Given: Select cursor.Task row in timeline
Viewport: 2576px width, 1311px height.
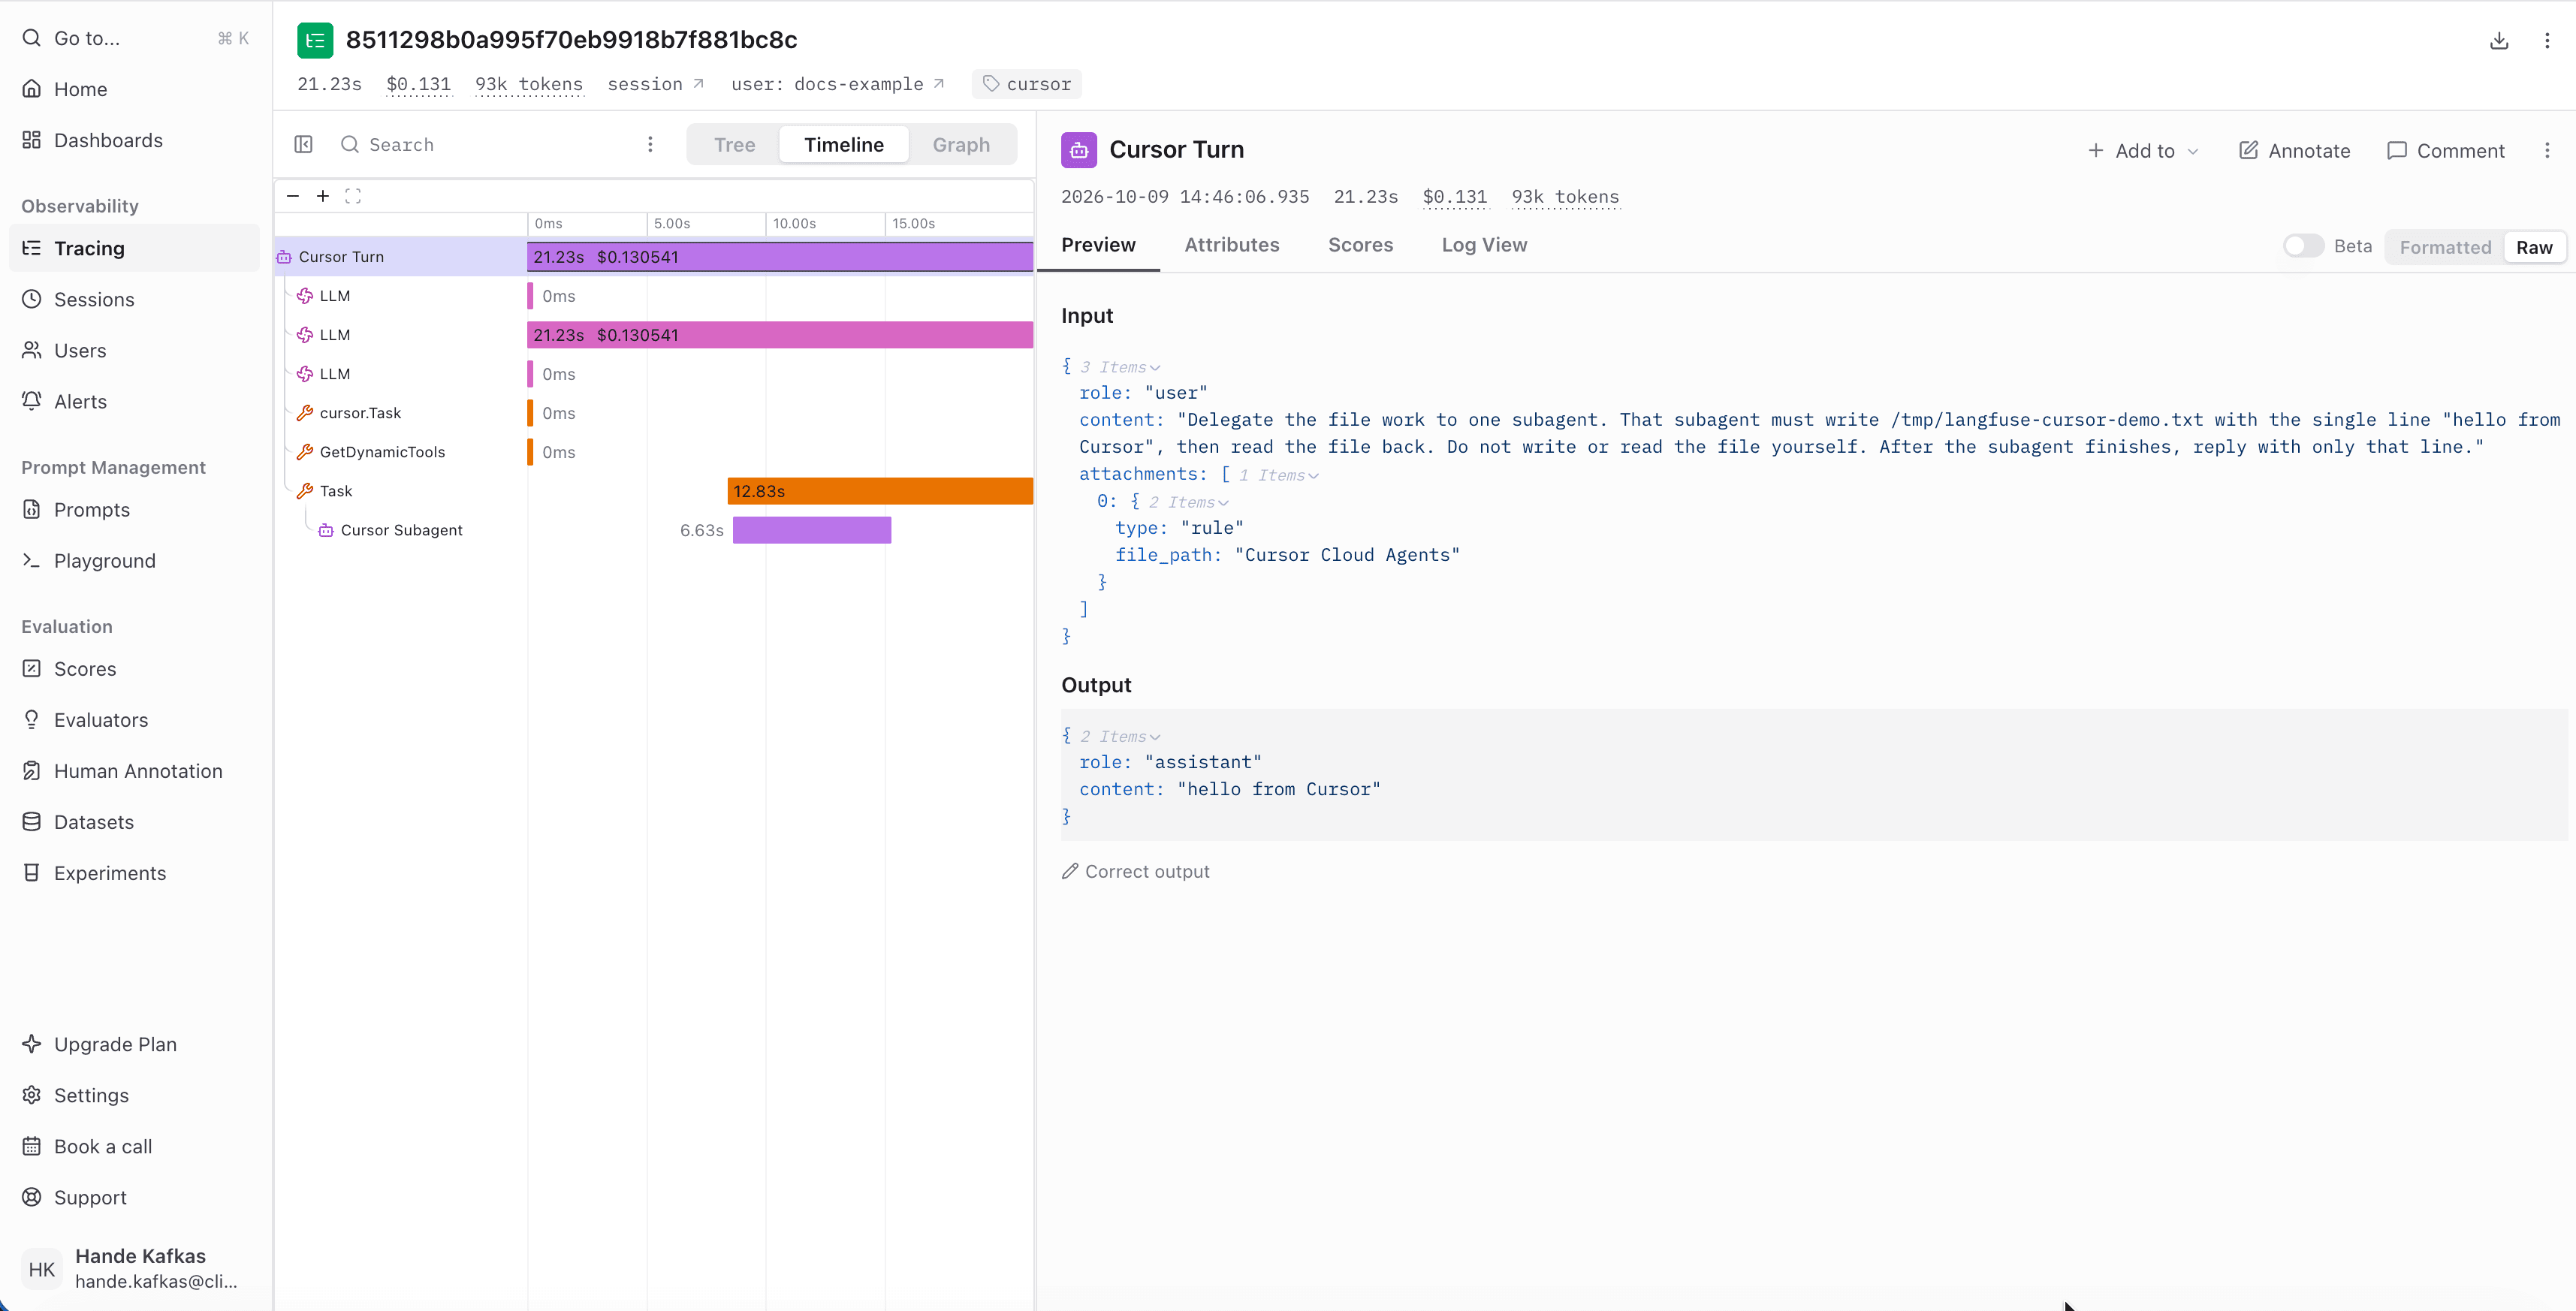Looking at the screenshot, I should (x=655, y=413).
